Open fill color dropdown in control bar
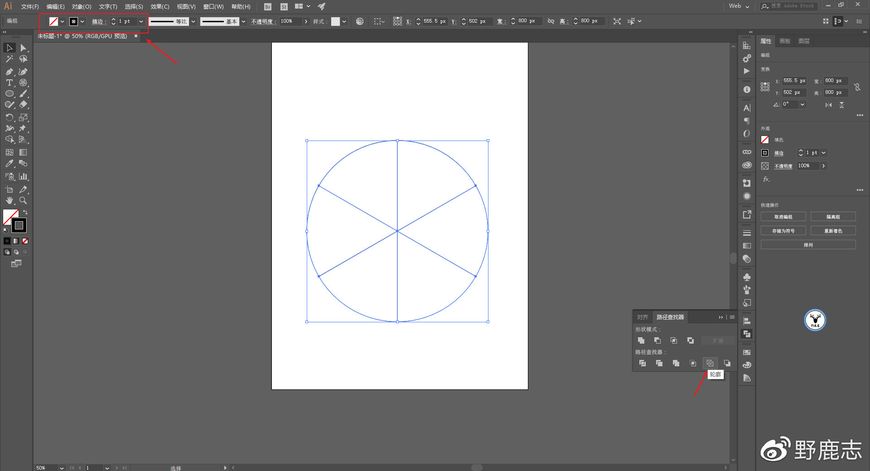This screenshot has width=870, height=471. click(62, 21)
